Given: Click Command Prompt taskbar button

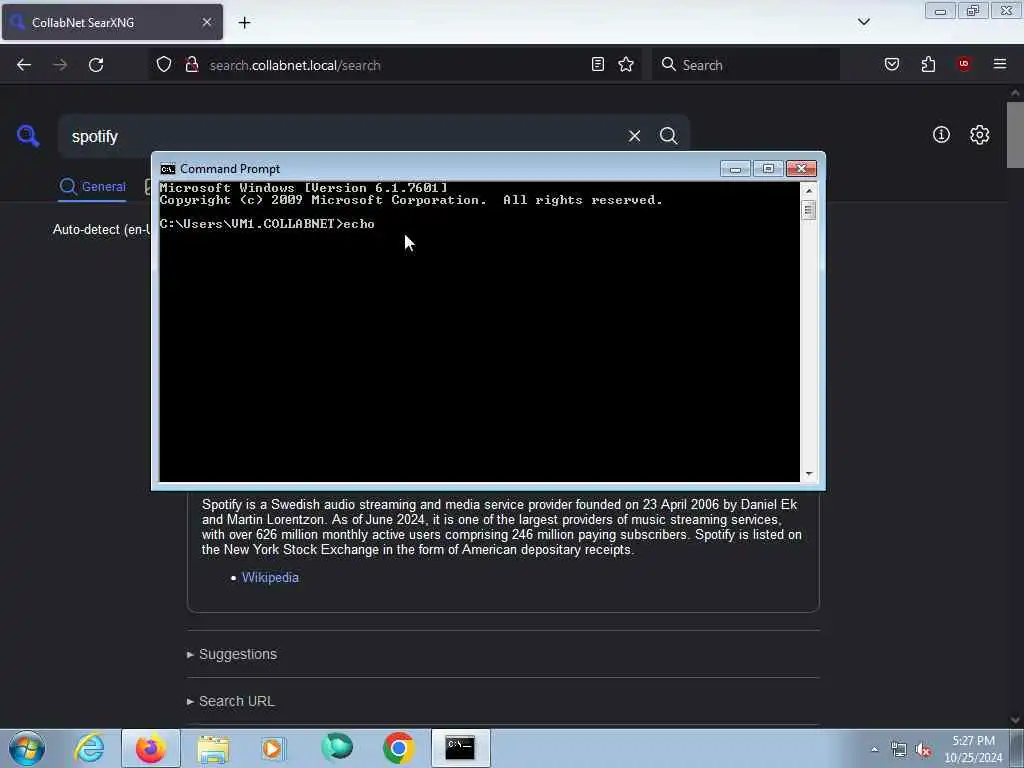Looking at the screenshot, I should tap(460, 748).
